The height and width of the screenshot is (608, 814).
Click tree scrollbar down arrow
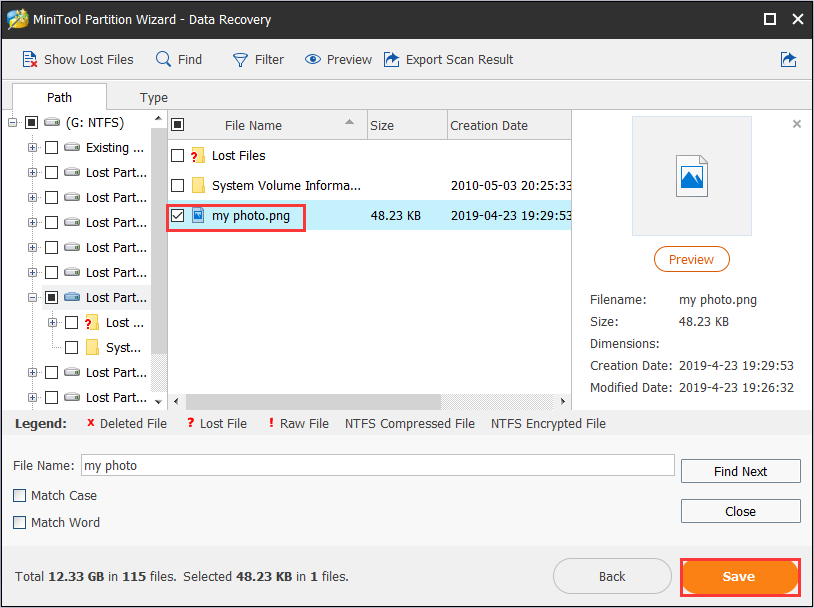158,401
